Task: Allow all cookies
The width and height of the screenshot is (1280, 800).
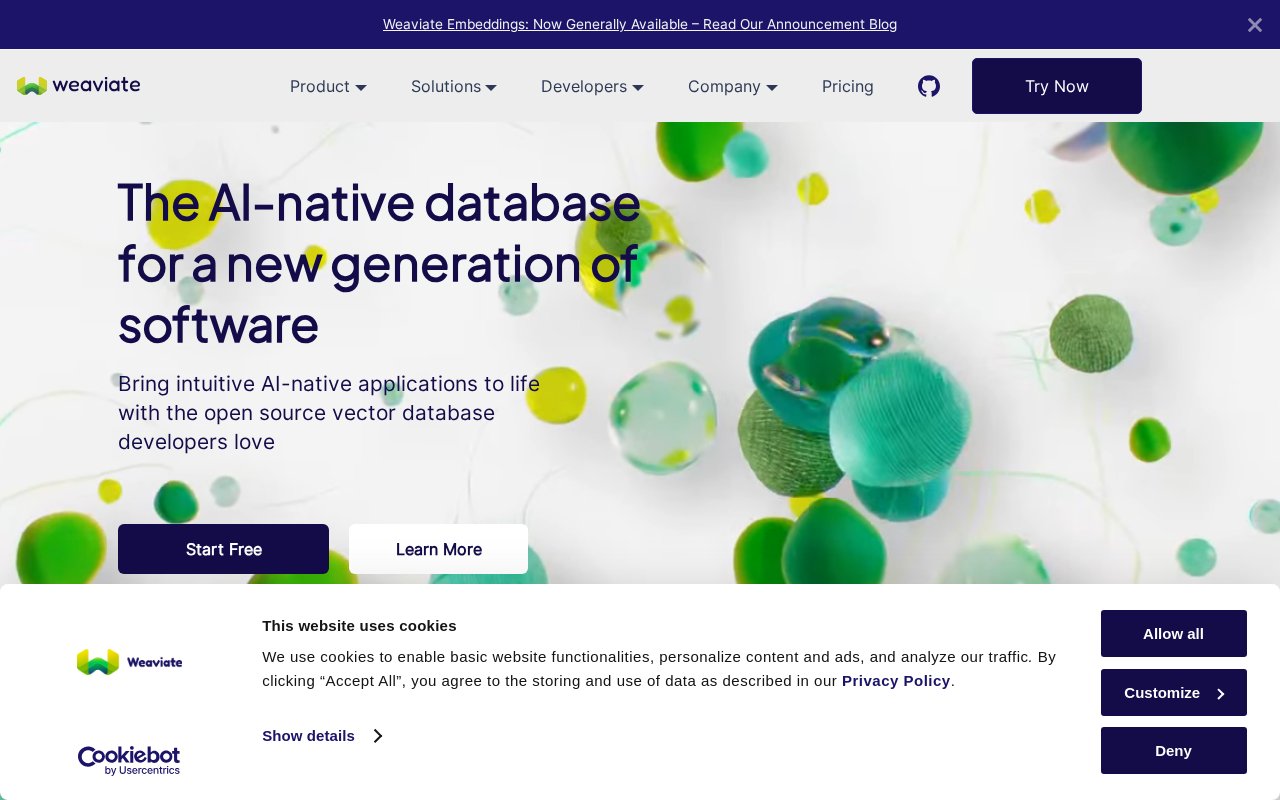Action: pyautogui.click(x=1174, y=633)
